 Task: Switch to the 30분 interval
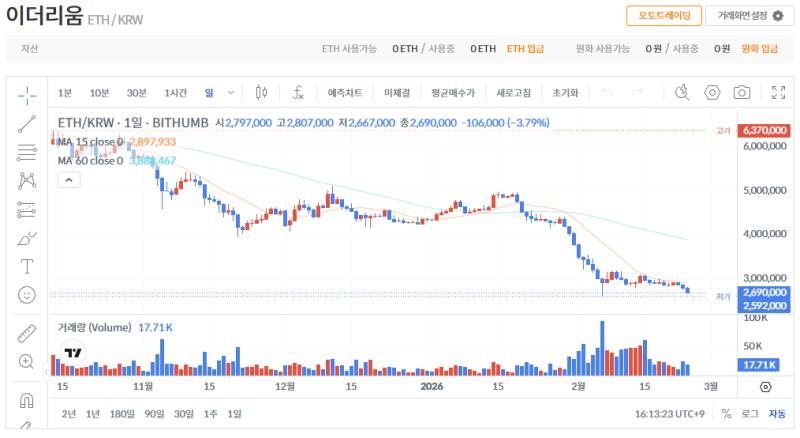point(137,93)
